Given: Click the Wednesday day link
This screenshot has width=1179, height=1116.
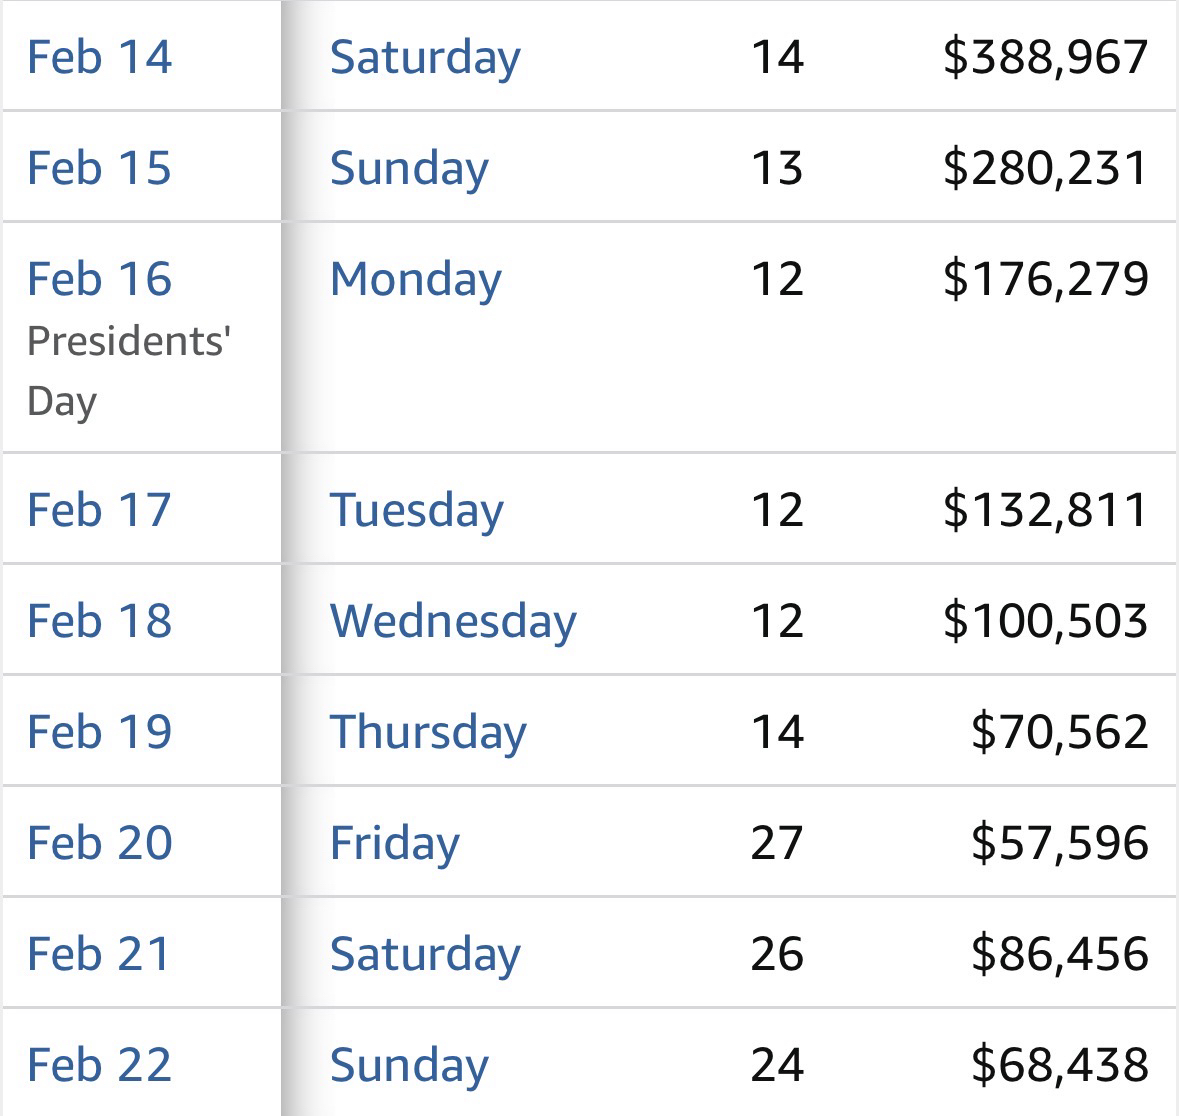Looking at the screenshot, I should click(x=453, y=621).
